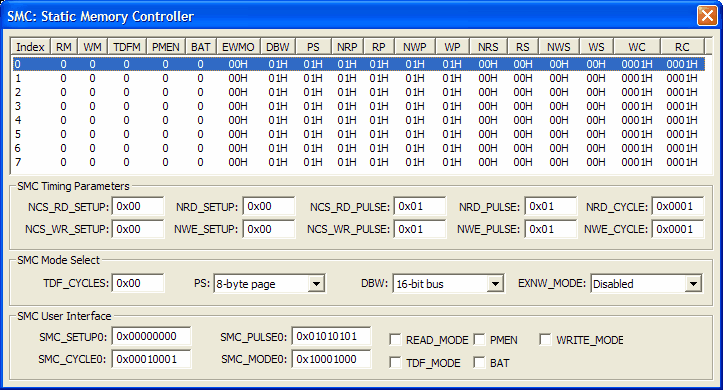Click the RS column header
The image size is (723, 390).
coord(522,47)
